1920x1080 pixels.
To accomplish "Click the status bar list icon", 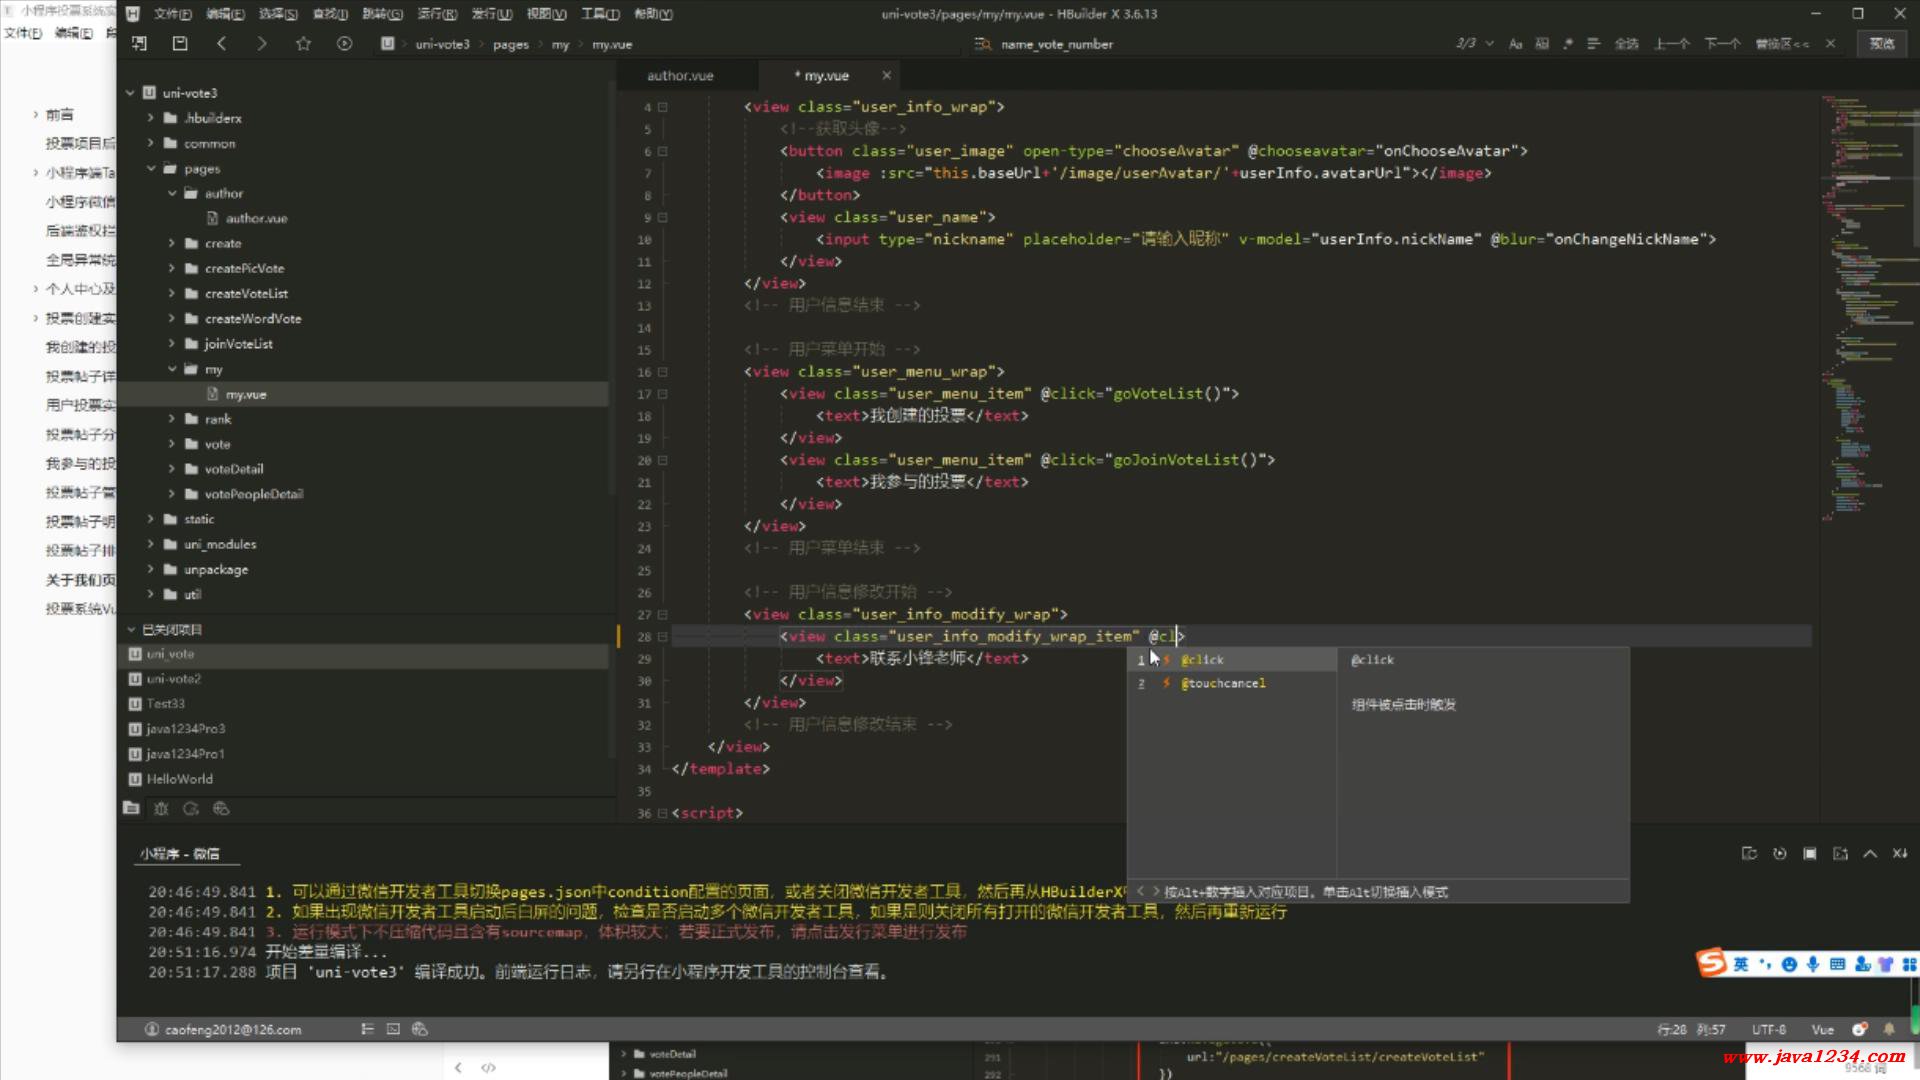I will pos(367,1029).
